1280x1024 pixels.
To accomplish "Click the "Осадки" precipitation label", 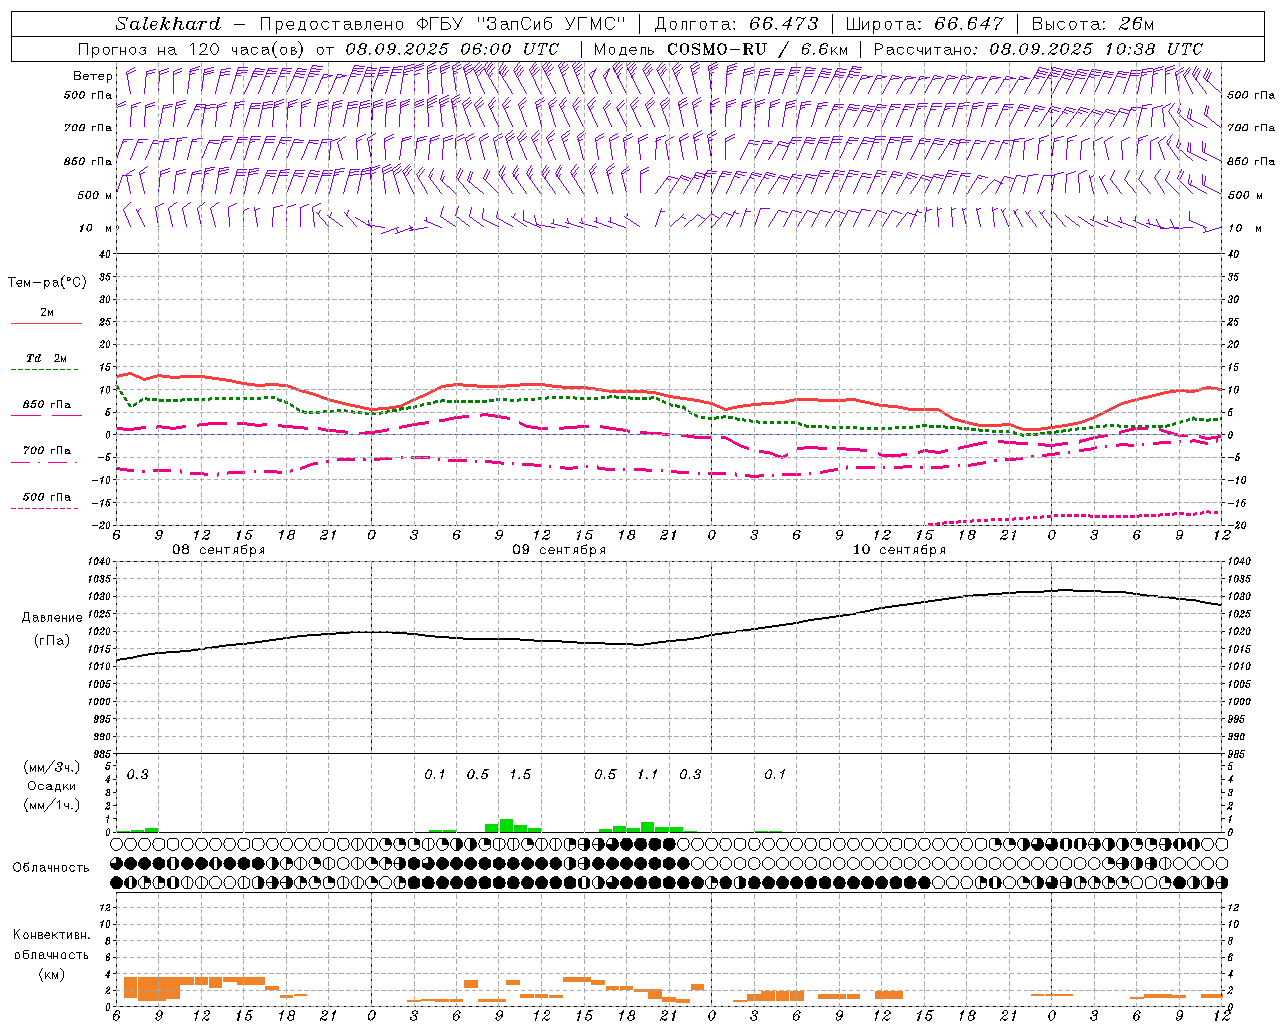I will click(x=52, y=786).
